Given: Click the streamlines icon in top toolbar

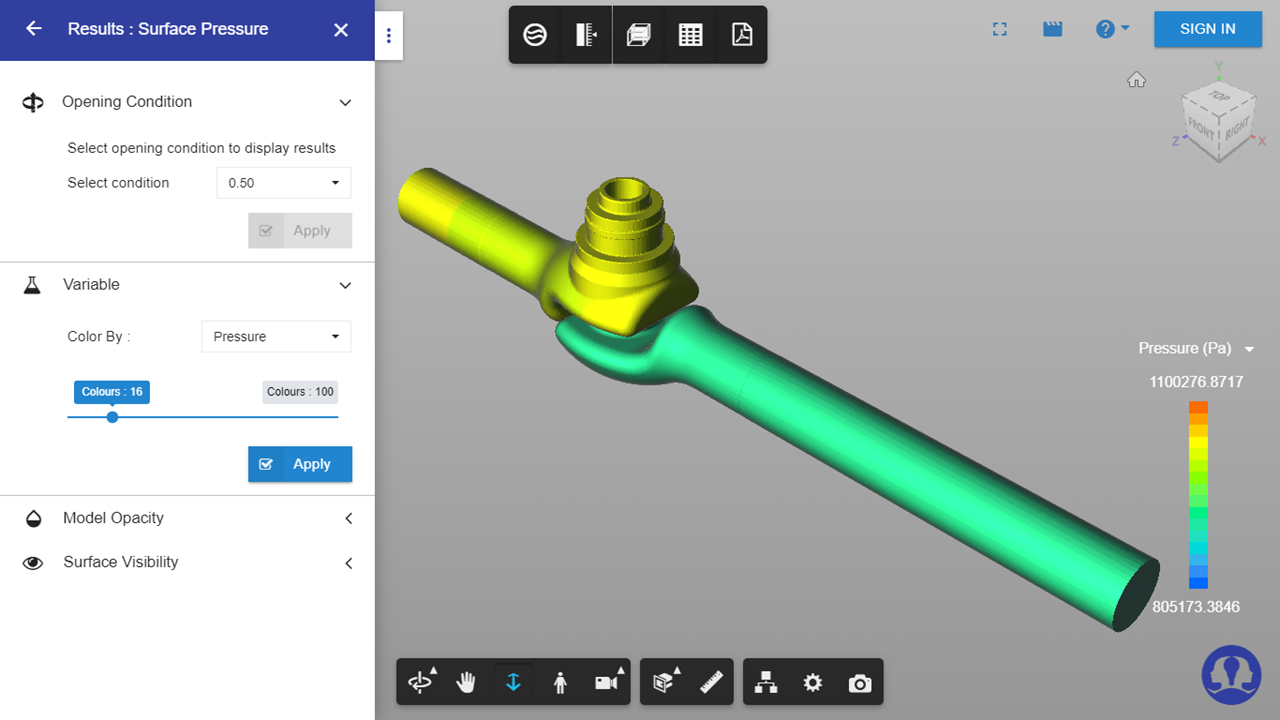Looking at the screenshot, I should 535,35.
